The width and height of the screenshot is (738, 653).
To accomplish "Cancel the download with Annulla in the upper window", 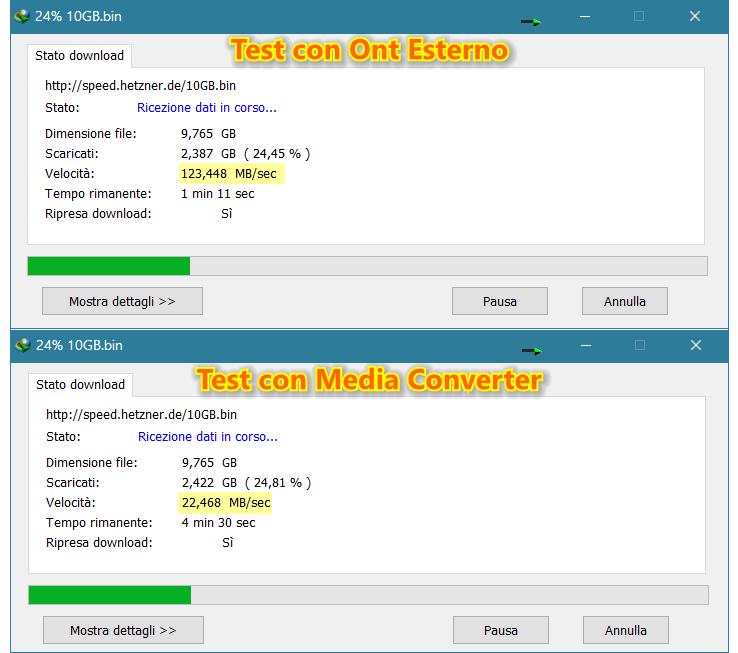I will pos(625,301).
